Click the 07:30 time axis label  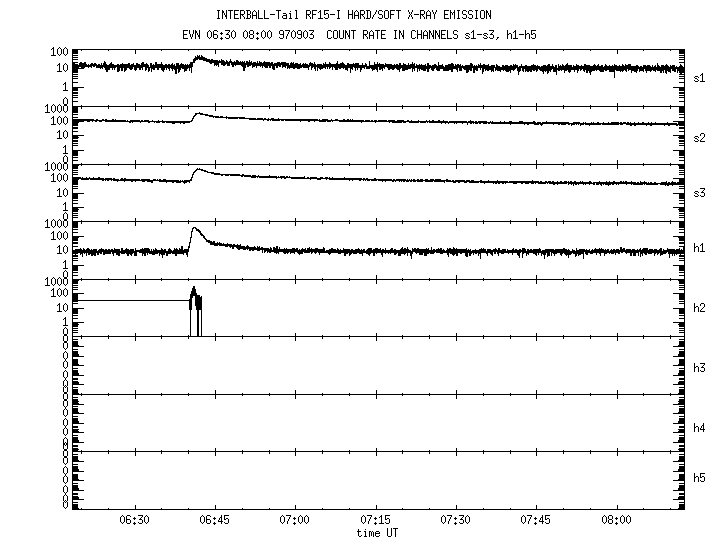click(x=456, y=521)
